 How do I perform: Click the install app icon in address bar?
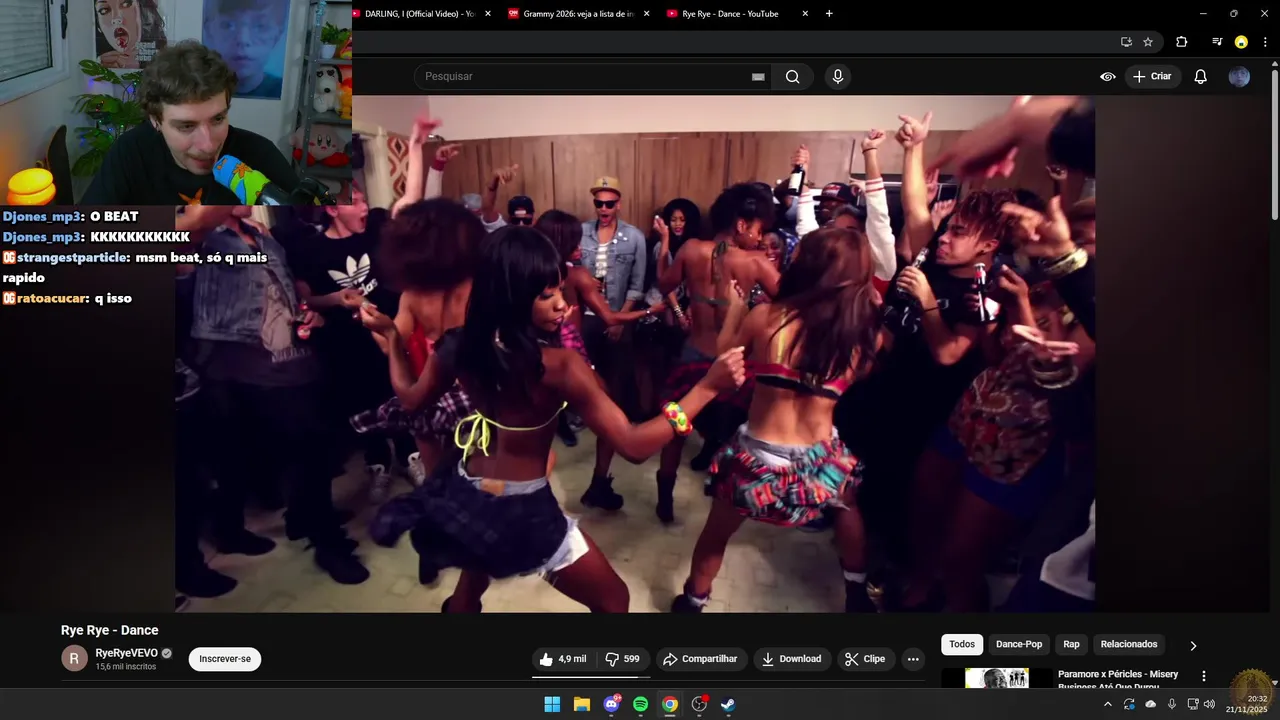click(x=1126, y=42)
